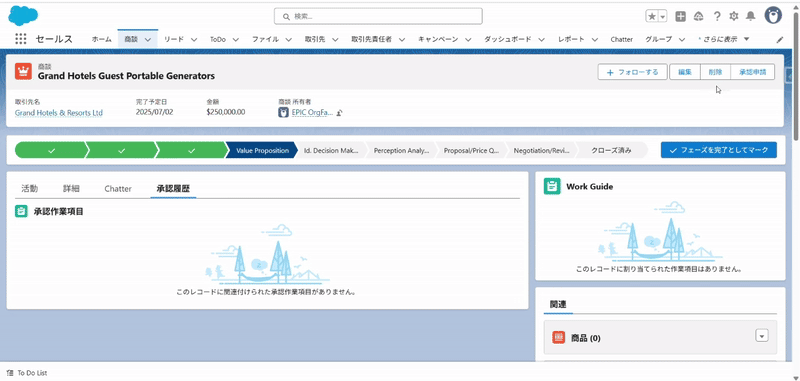The width and height of the screenshot is (800, 381).
Task: Select the Value Proposition path stage
Action: tap(262, 150)
